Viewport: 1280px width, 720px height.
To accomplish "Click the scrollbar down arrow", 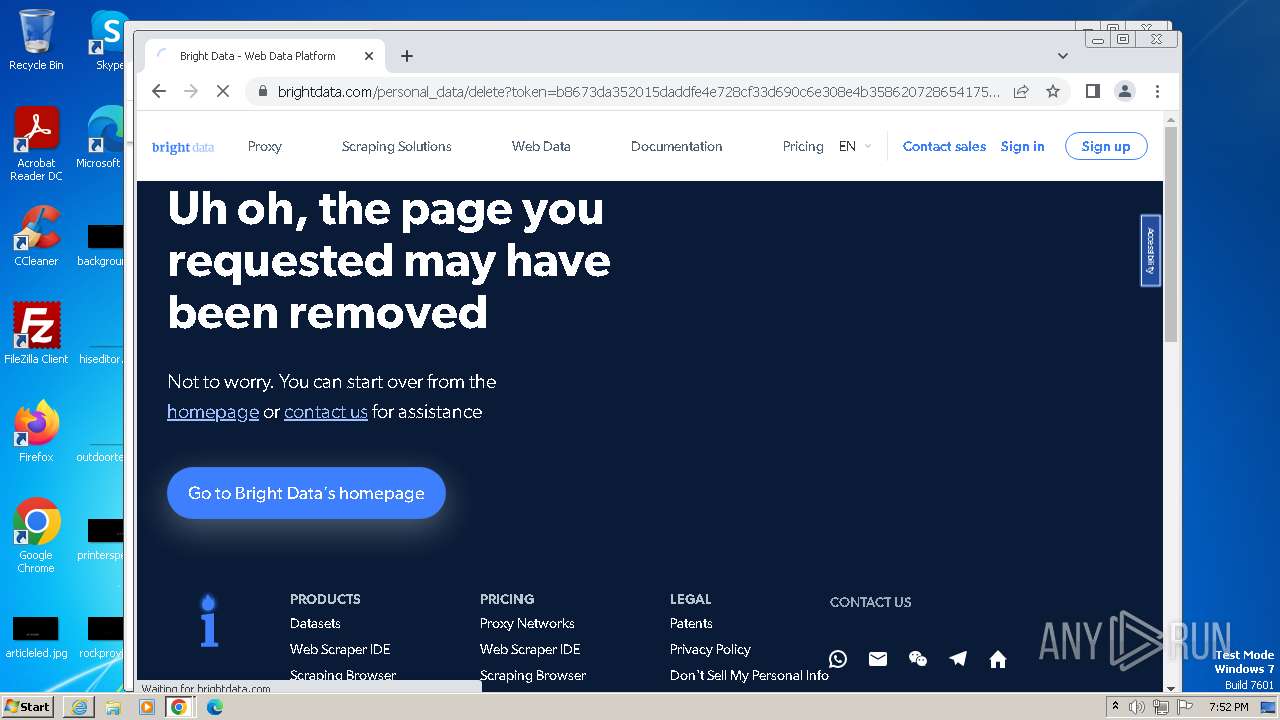I will (1171, 688).
